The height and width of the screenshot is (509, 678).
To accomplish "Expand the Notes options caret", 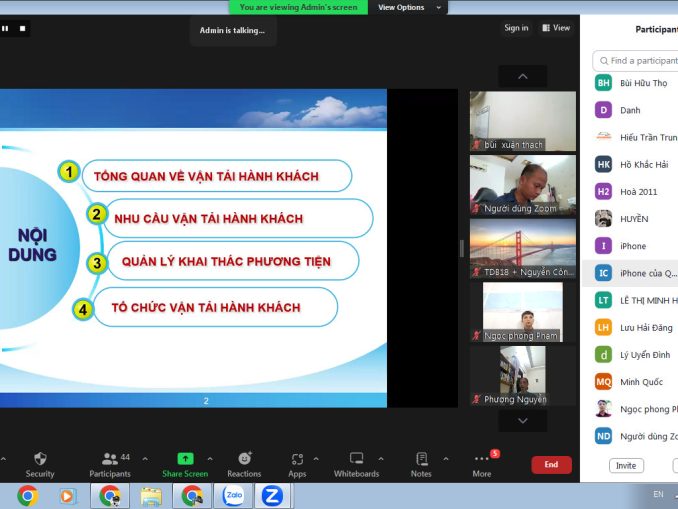I will click(446, 459).
